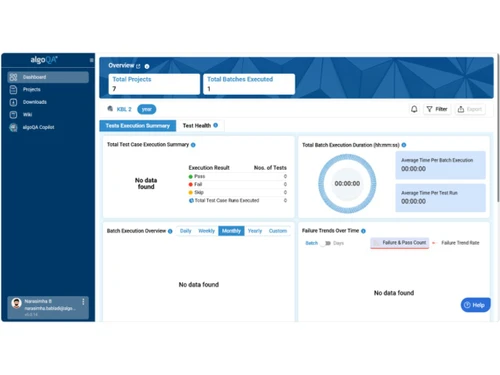This screenshot has width=500, height=375.
Task: Switch to Tests Execution Summary tab
Action: pos(138,126)
